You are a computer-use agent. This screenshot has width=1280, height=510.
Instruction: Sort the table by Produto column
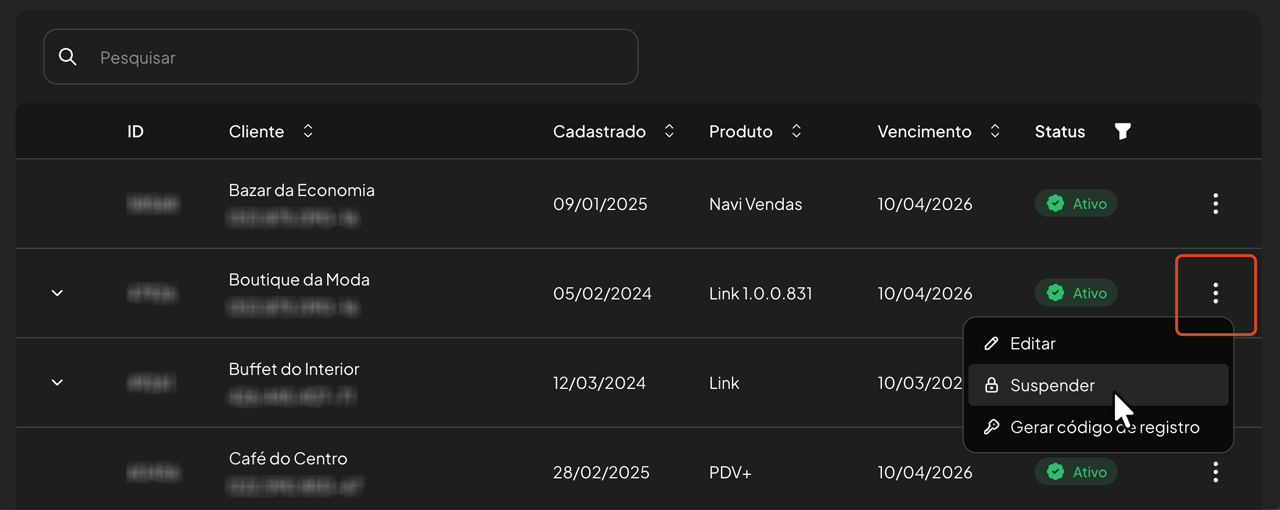pos(796,131)
